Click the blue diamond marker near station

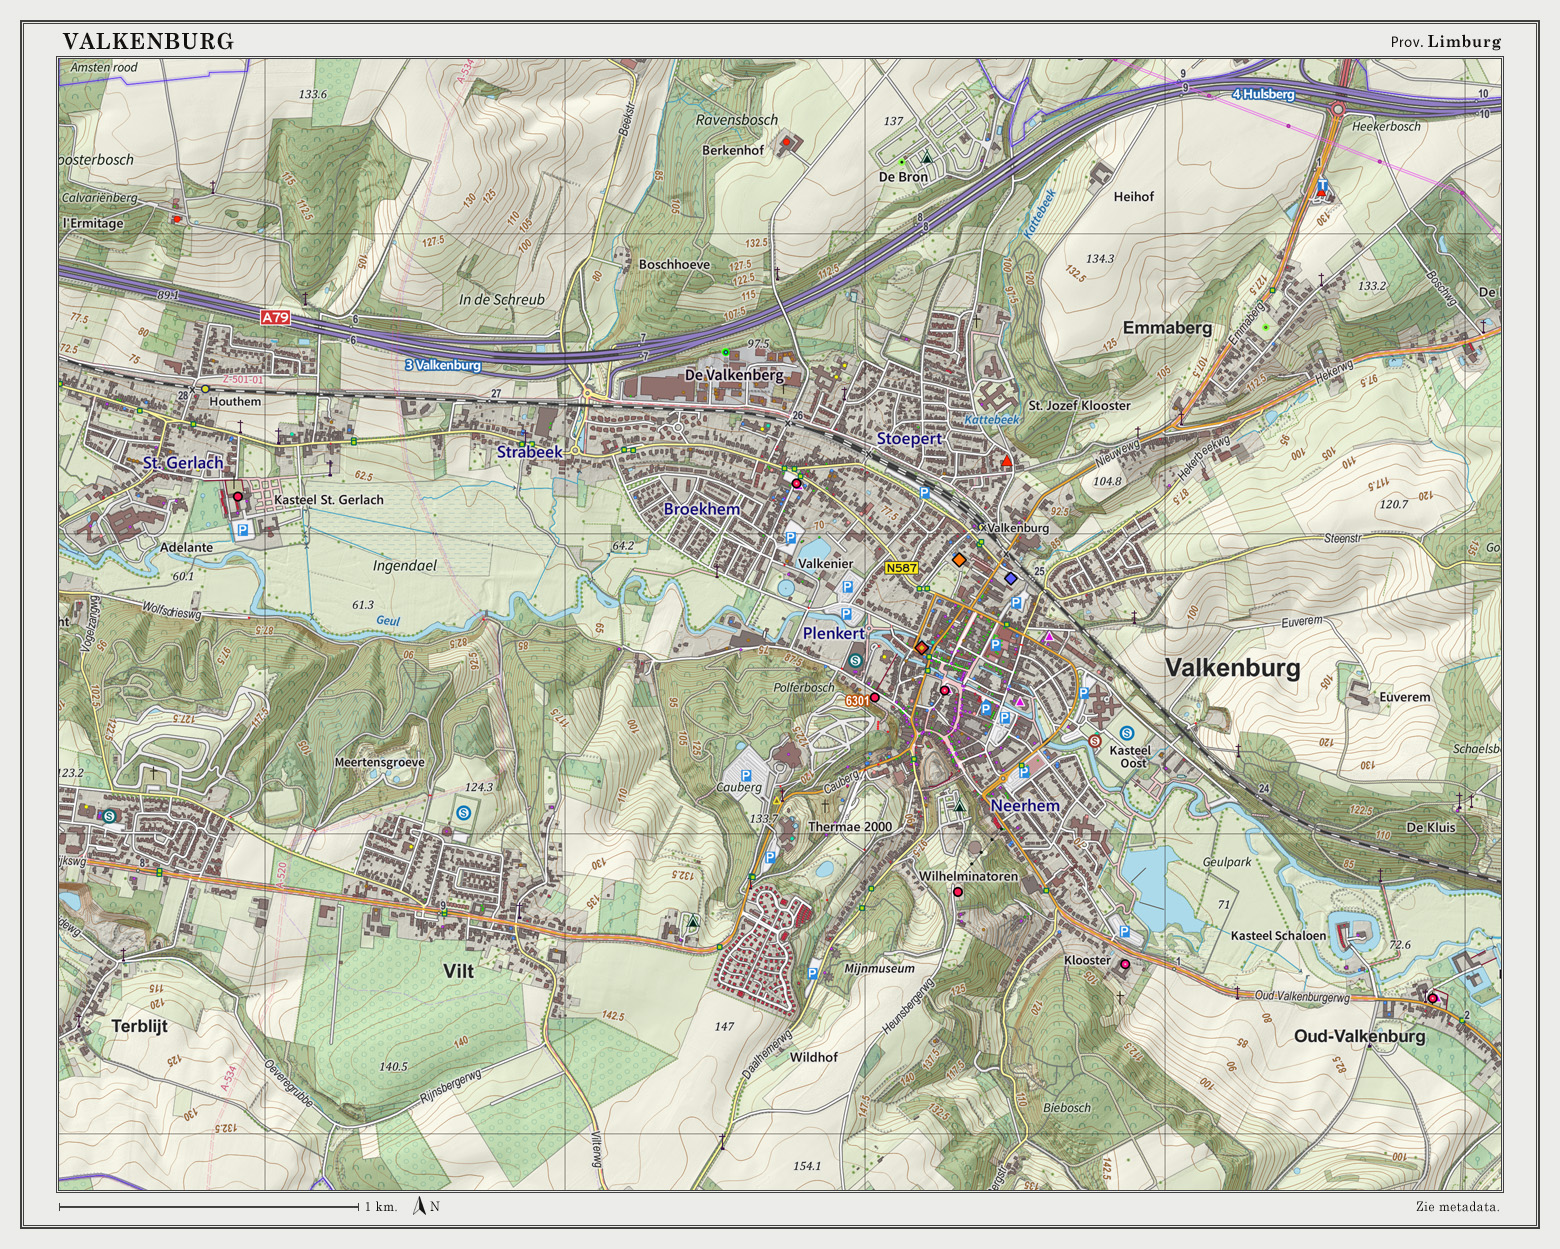[1010, 579]
